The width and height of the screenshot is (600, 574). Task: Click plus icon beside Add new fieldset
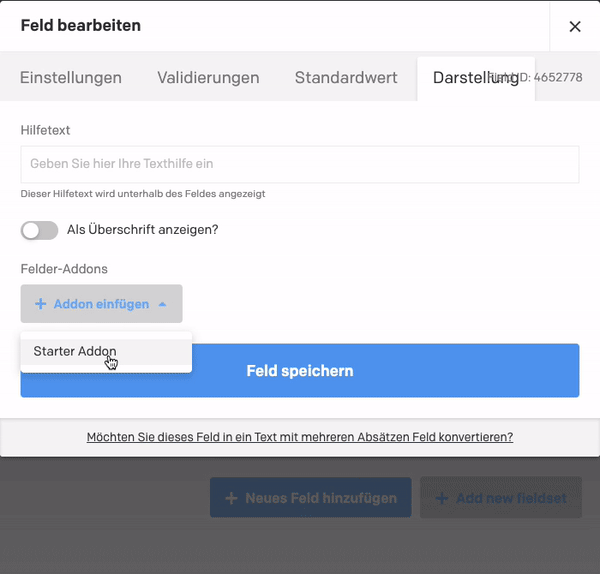click(442, 498)
